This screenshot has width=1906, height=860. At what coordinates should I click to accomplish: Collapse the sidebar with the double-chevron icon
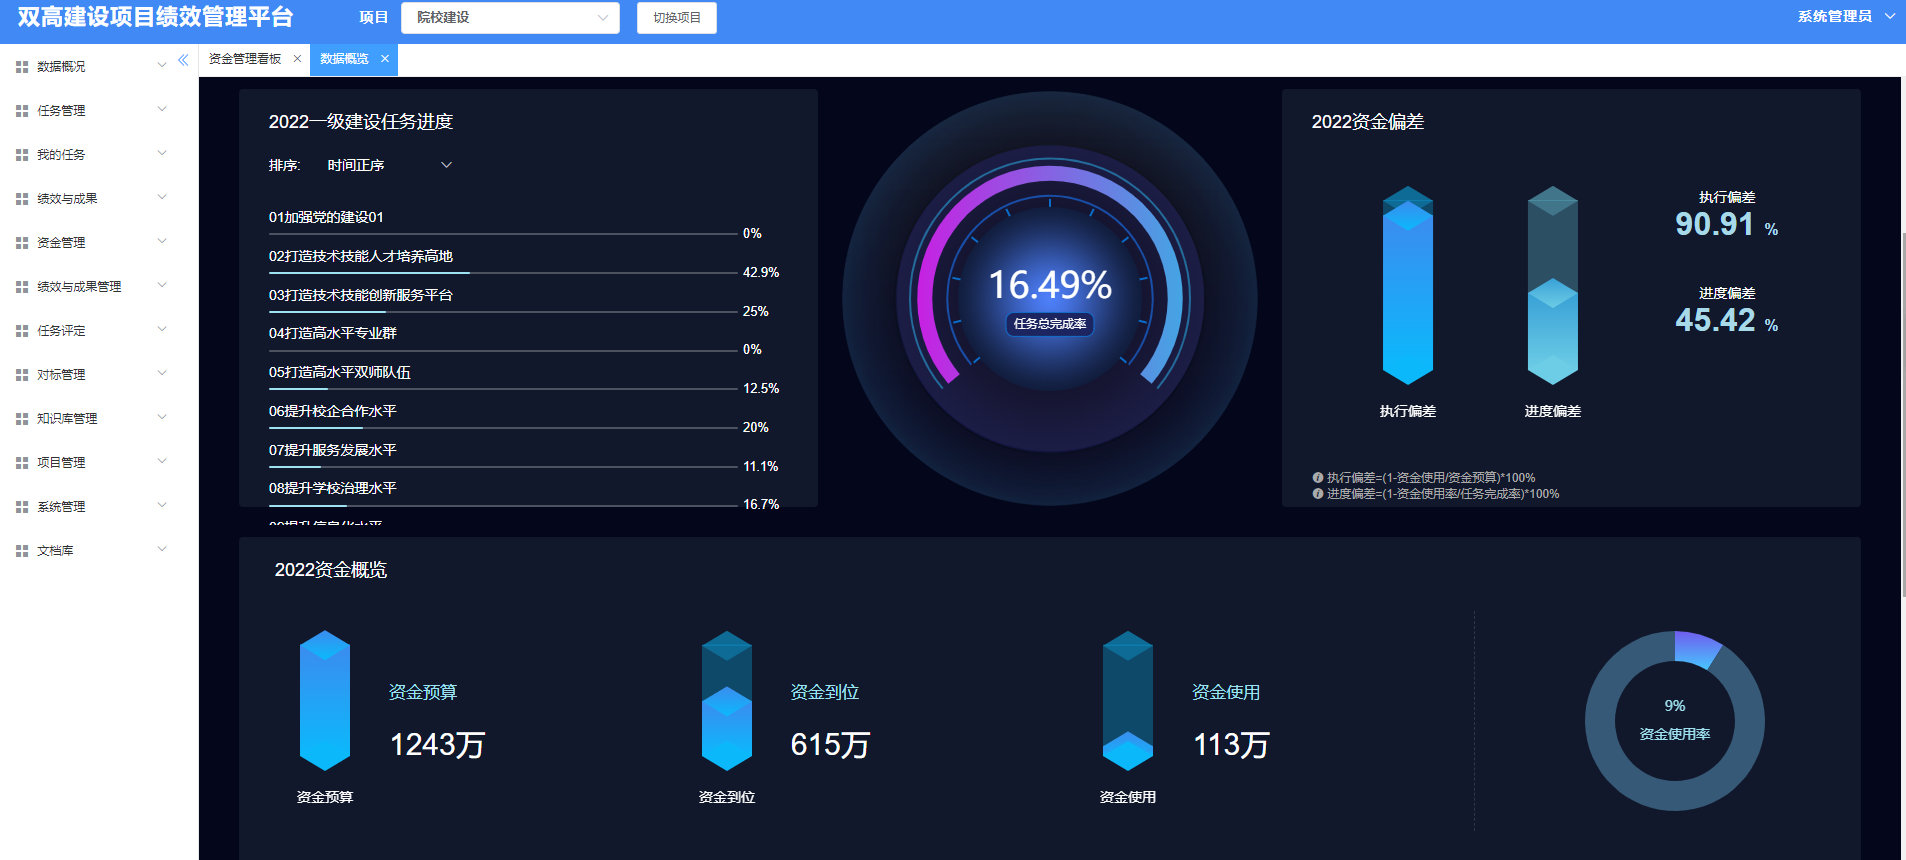183,60
